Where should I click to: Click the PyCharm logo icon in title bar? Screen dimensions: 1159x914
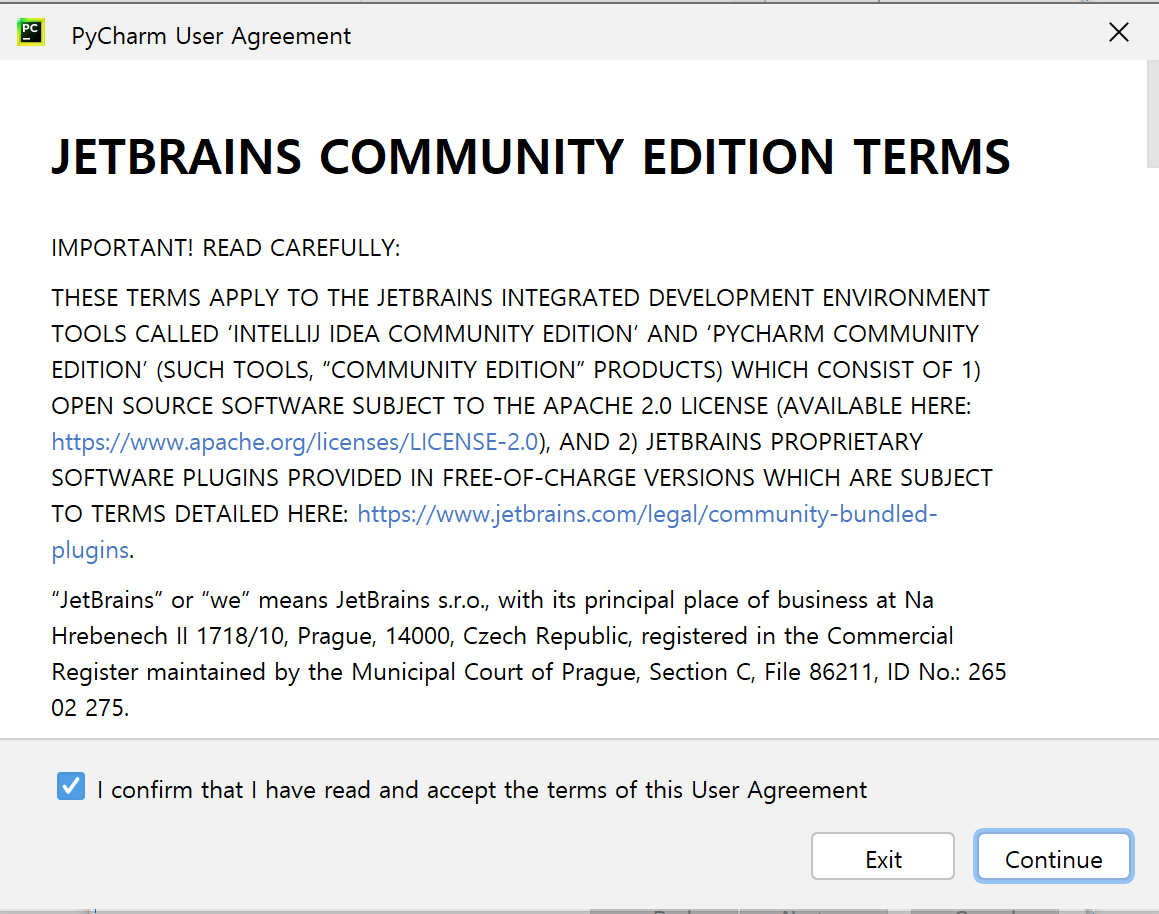pos(31,33)
